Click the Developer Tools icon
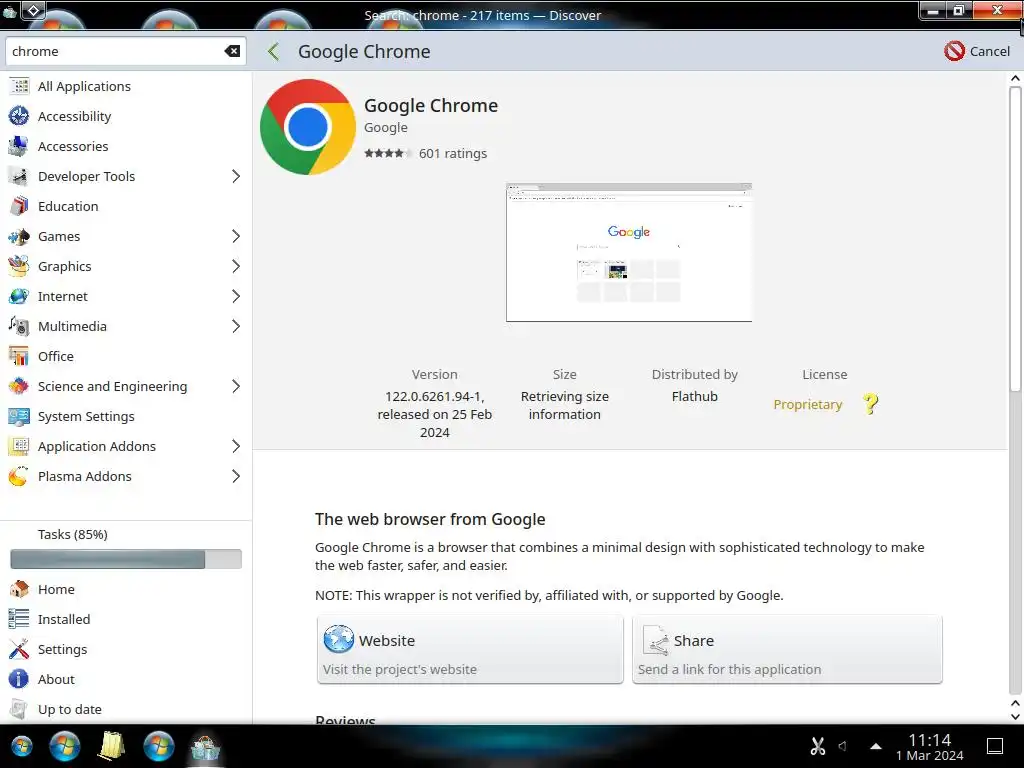The width and height of the screenshot is (1024, 768). tap(19, 176)
